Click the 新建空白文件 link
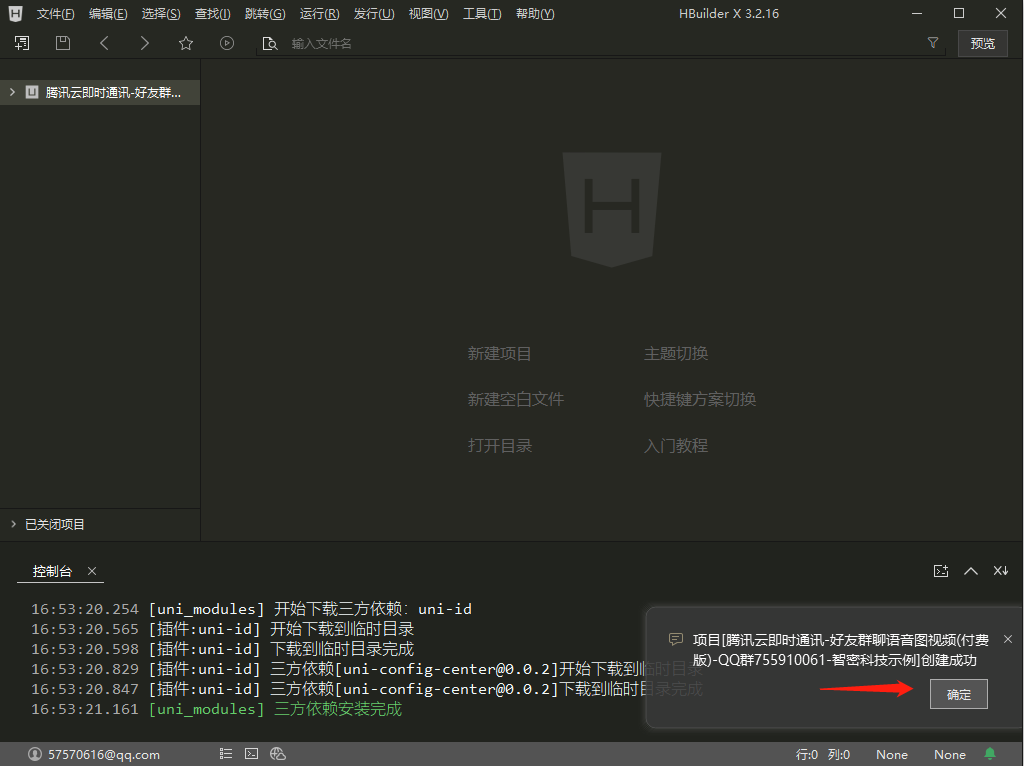The height and width of the screenshot is (766, 1024). tap(516, 399)
